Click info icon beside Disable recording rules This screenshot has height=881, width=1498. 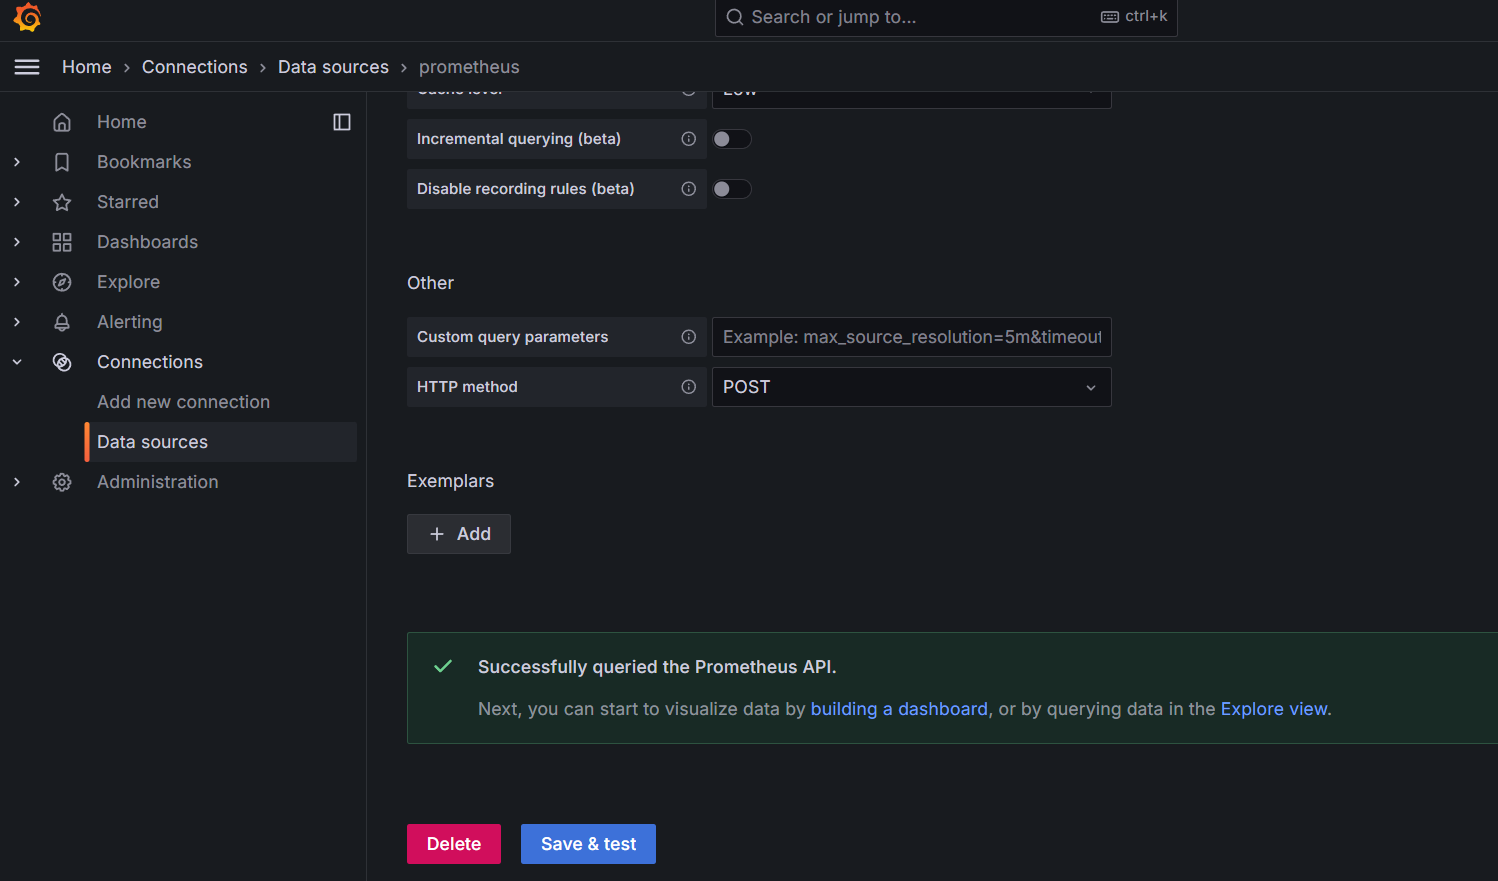tap(688, 189)
